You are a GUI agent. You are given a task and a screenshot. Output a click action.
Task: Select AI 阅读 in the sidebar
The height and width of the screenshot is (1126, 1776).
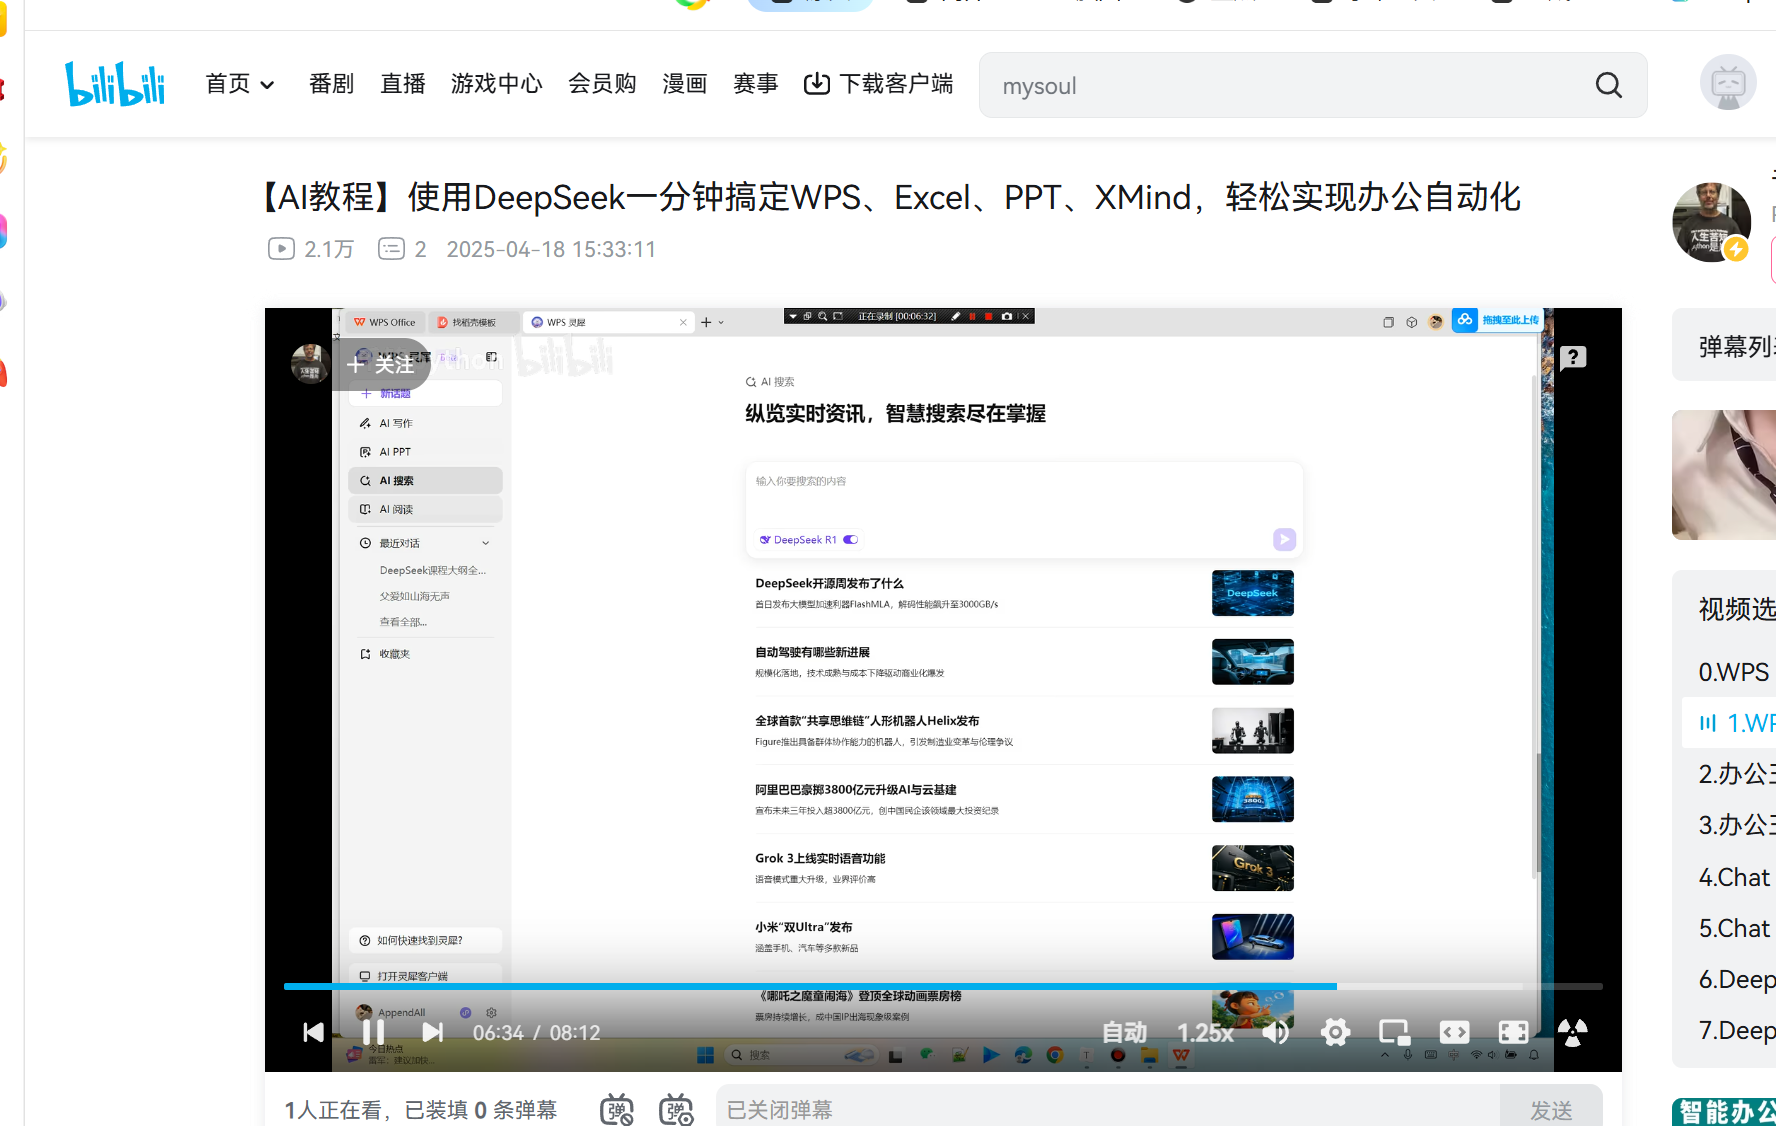click(x=425, y=509)
